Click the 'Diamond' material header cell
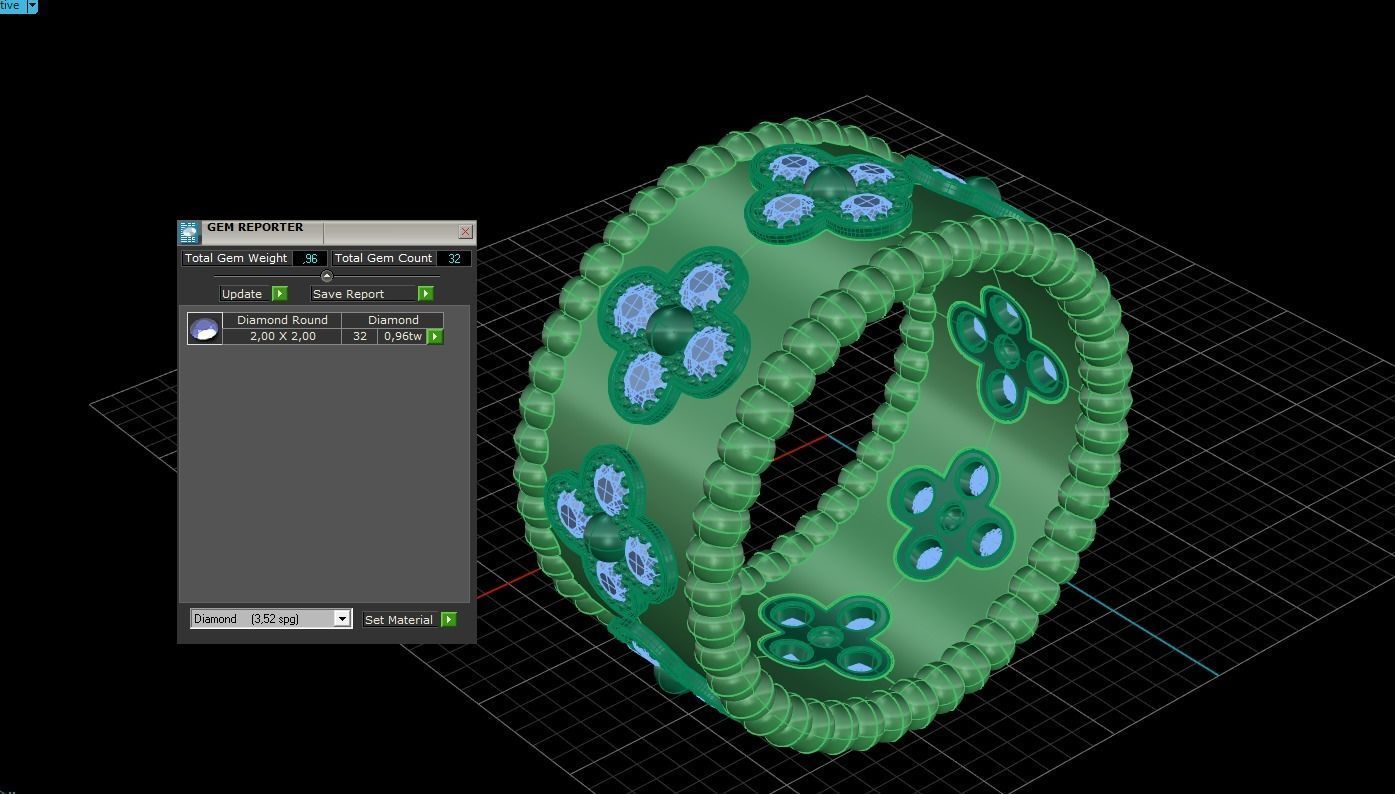 coord(393,320)
